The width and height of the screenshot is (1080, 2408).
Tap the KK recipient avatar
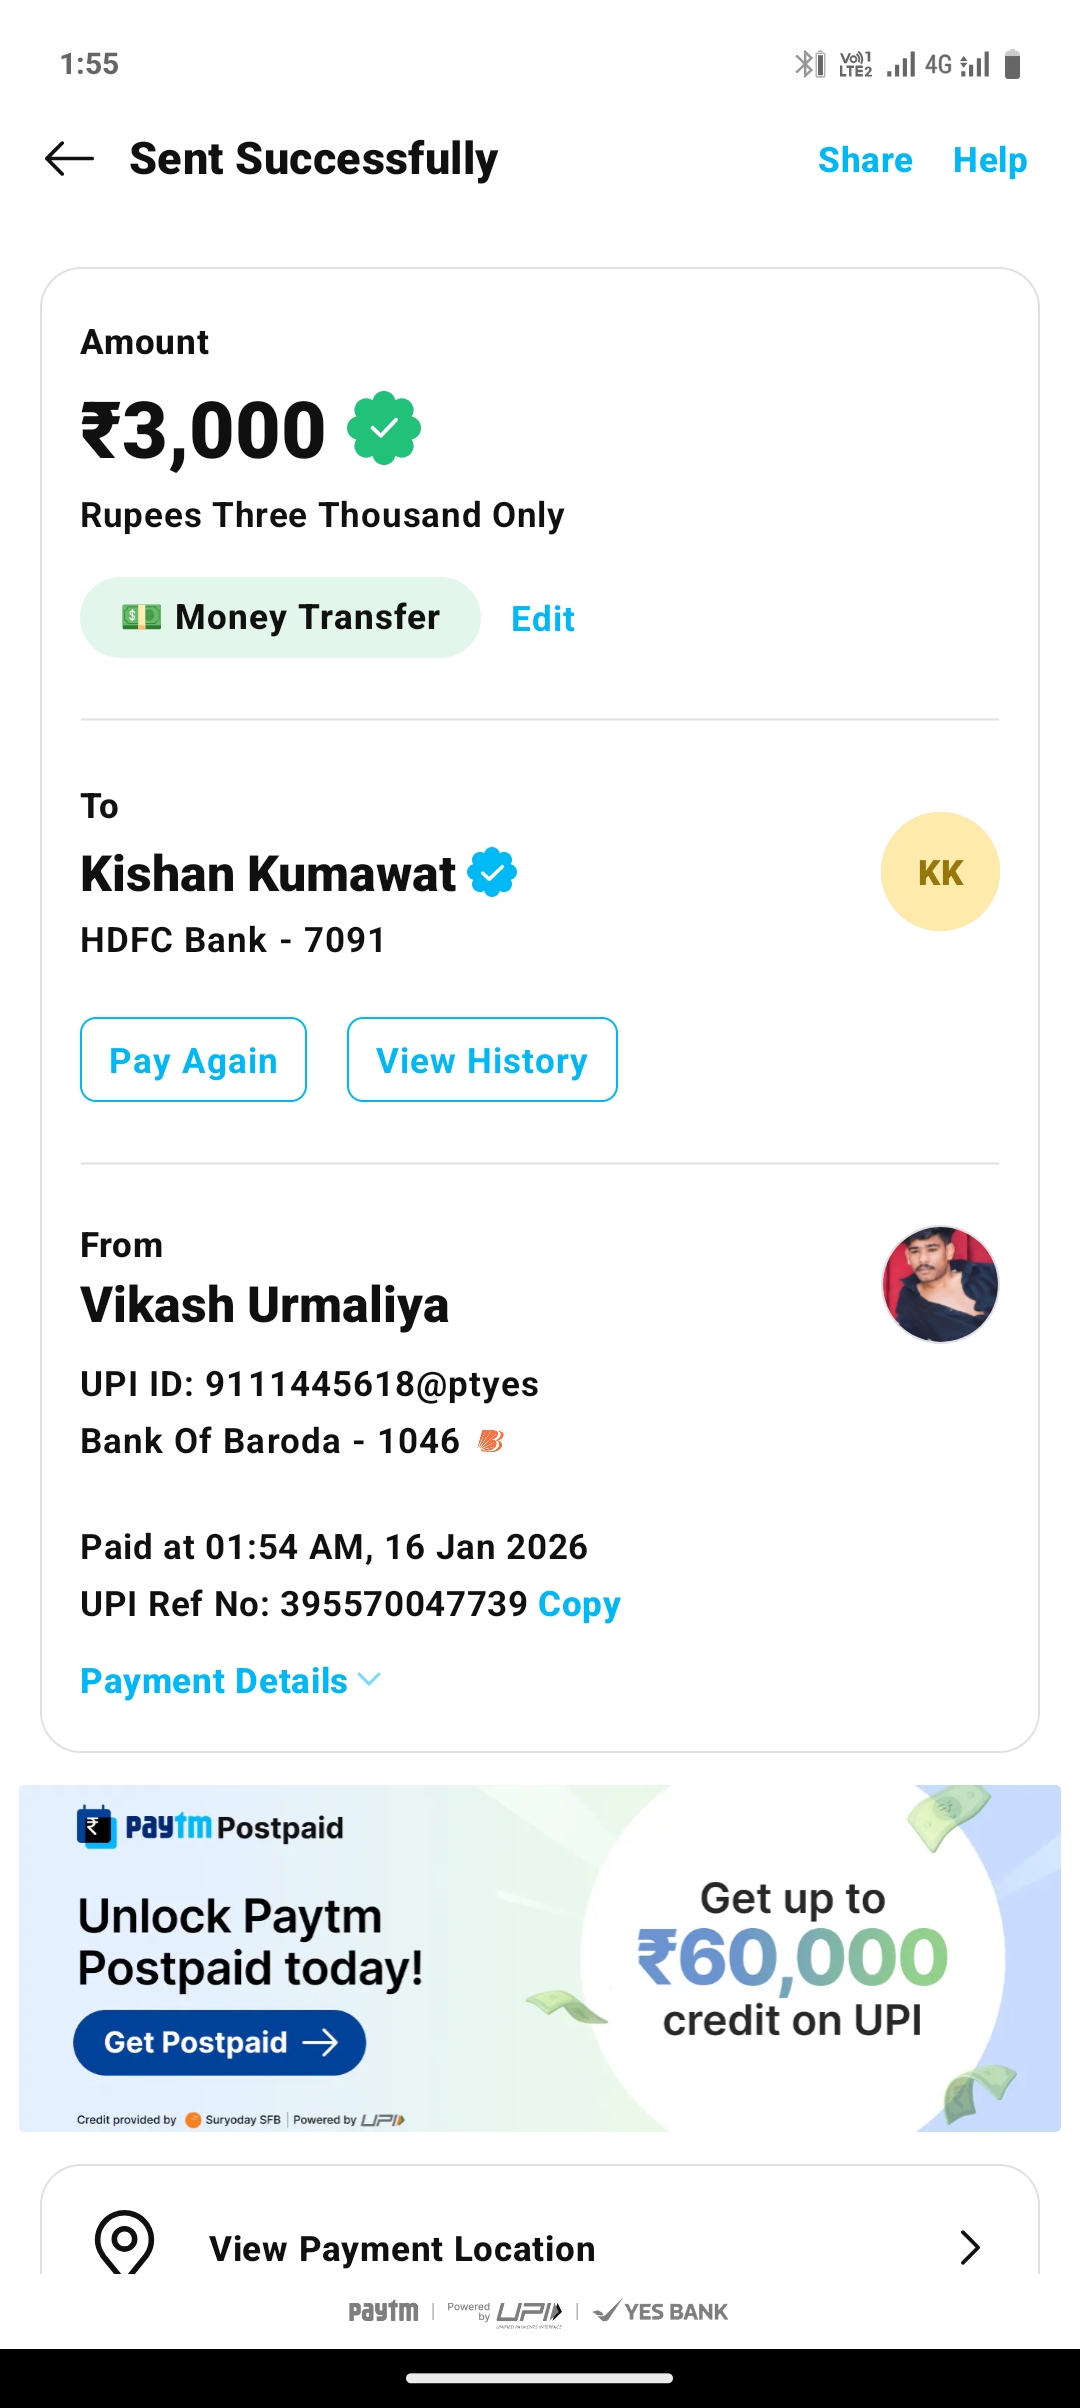pos(940,872)
